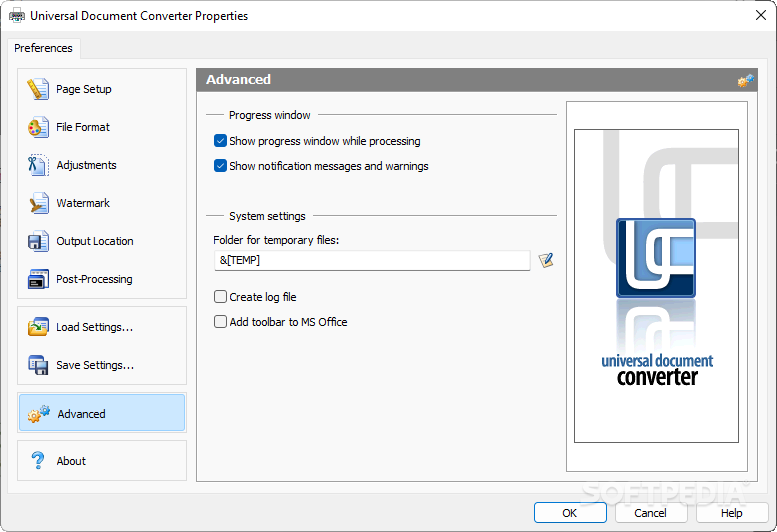
Task: Close the Properties dialog window
Action: pos(761,15)
